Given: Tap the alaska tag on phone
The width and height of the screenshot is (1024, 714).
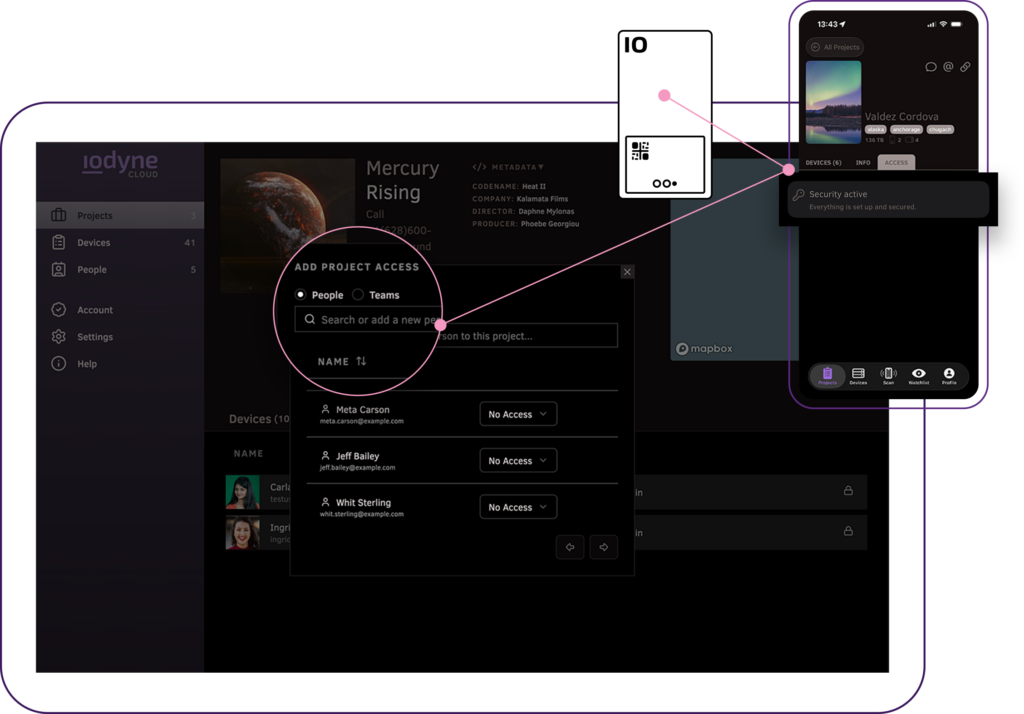Looking at the screenshot, I should pyautogui.click(x=875, y=129).
